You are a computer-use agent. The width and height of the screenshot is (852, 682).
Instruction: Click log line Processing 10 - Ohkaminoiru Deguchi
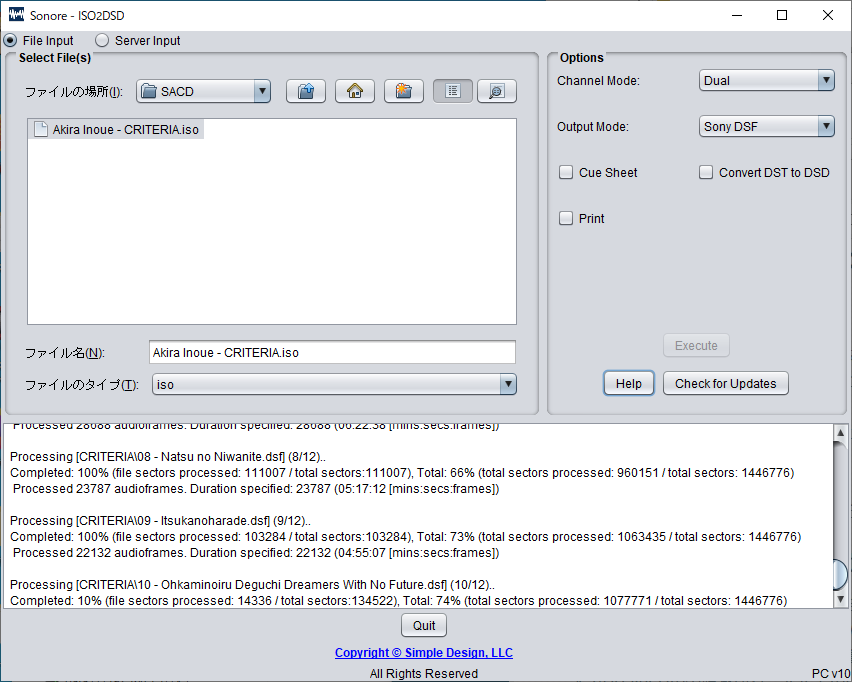[253, 585]
